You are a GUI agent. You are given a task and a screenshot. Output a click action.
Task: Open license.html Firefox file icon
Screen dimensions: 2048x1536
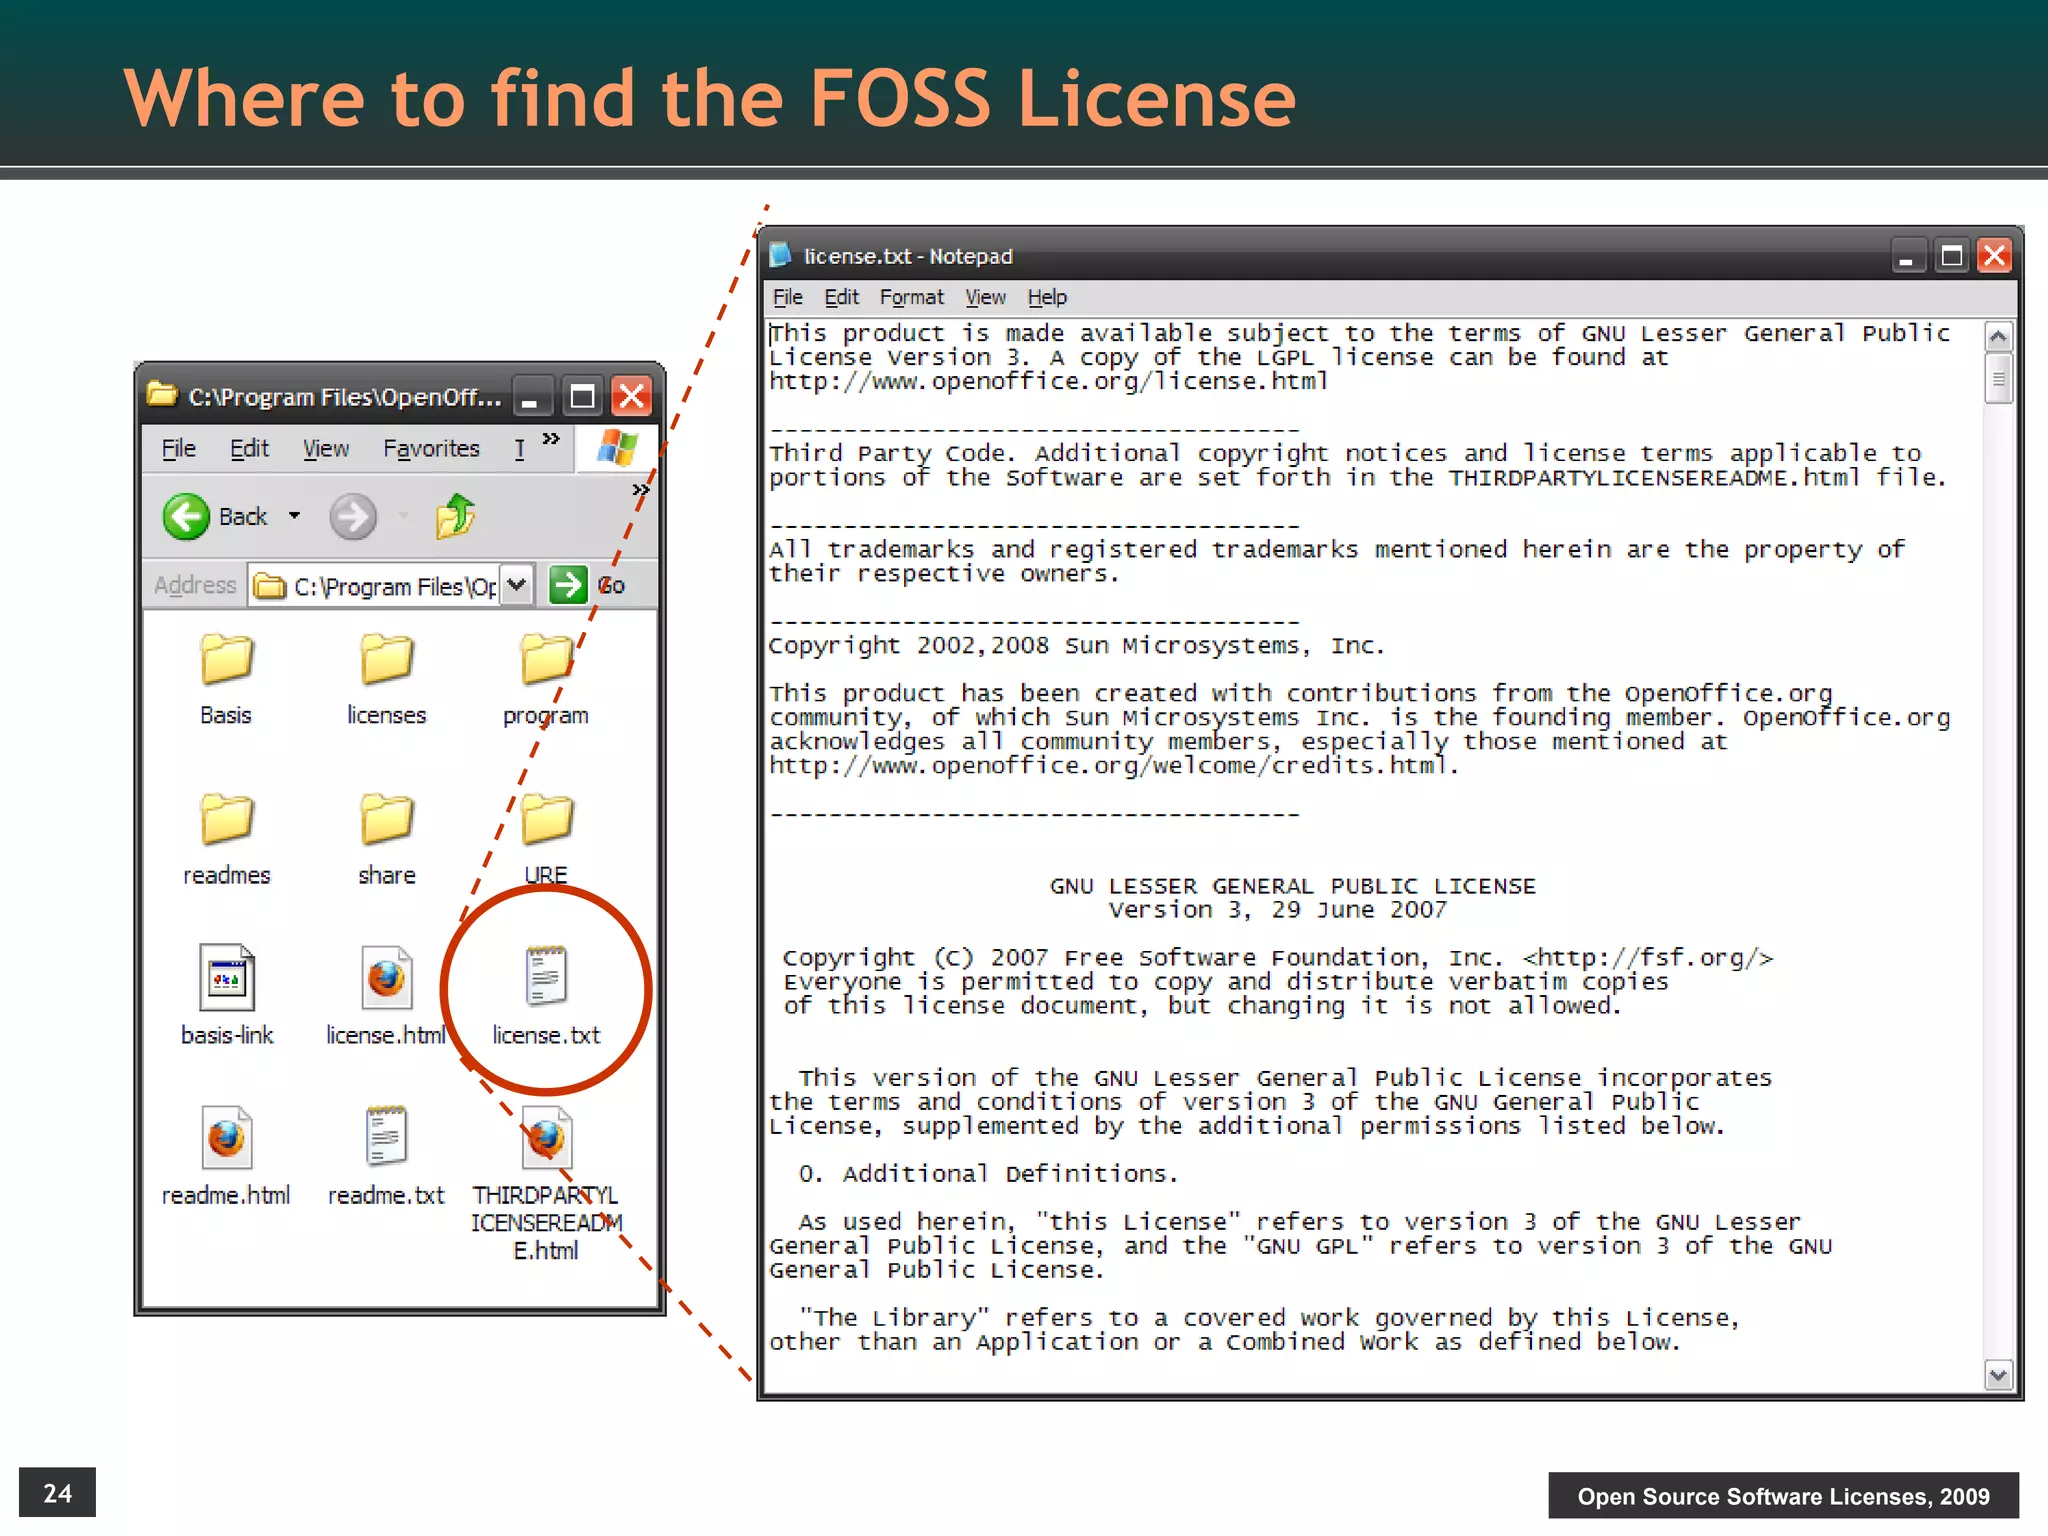point(386,979)
